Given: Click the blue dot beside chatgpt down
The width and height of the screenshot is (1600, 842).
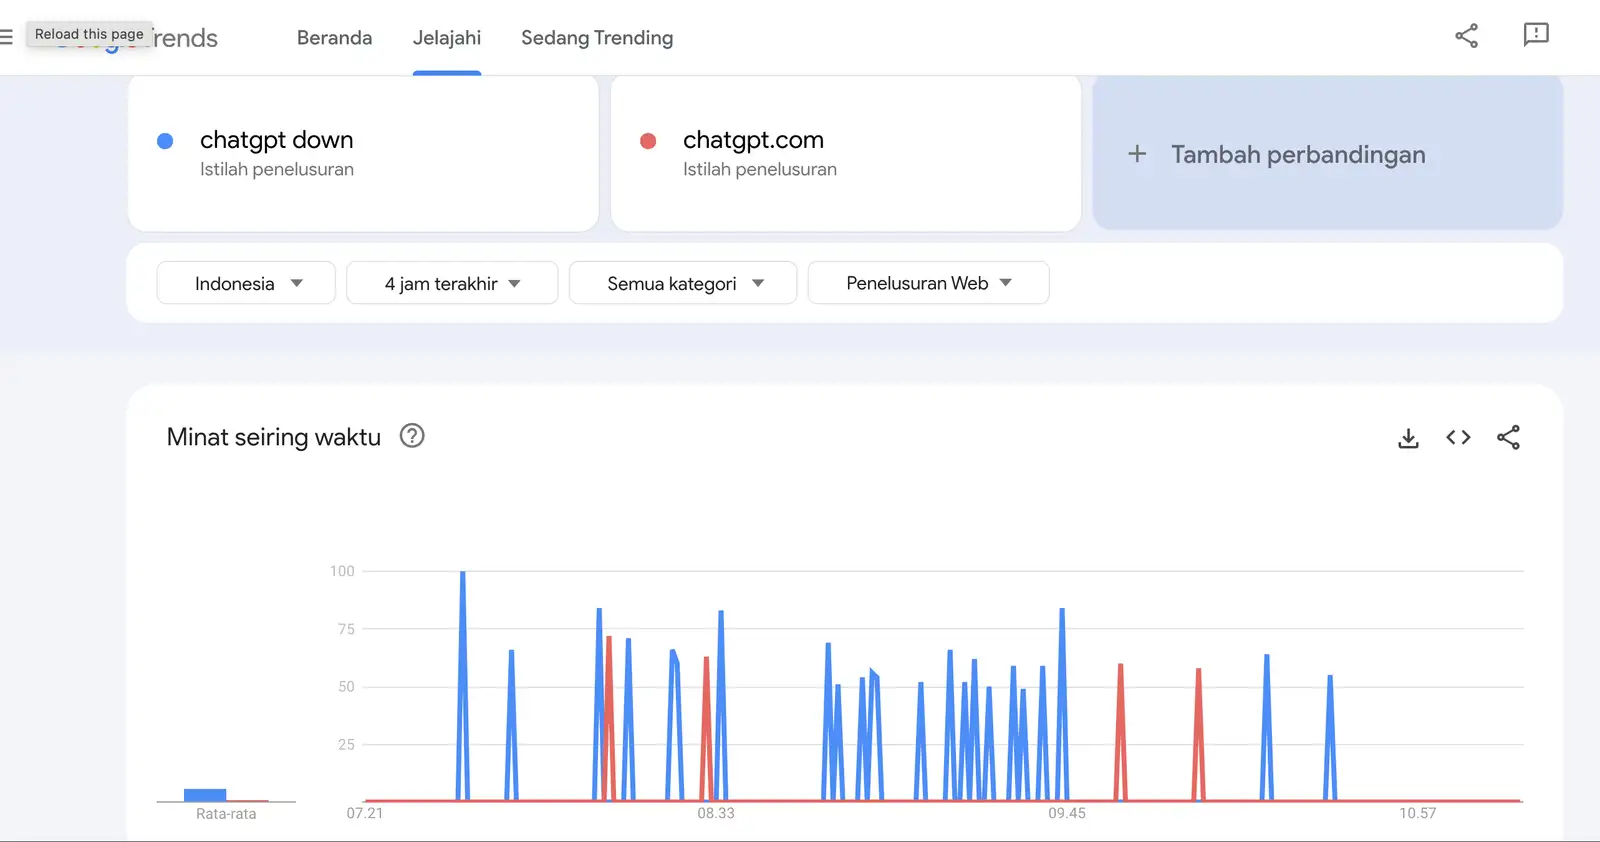Looking at the screenshot, I should click(x=165, y=141).
